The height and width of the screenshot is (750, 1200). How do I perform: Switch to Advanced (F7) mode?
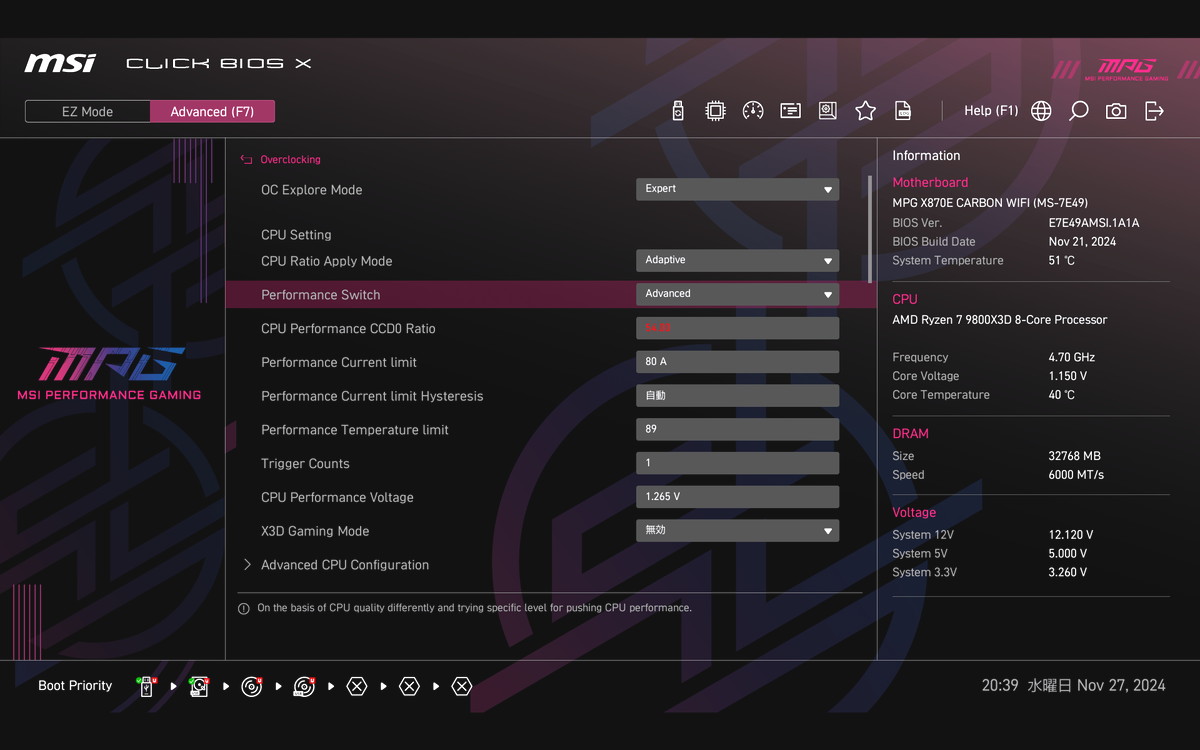pos(212,111)
